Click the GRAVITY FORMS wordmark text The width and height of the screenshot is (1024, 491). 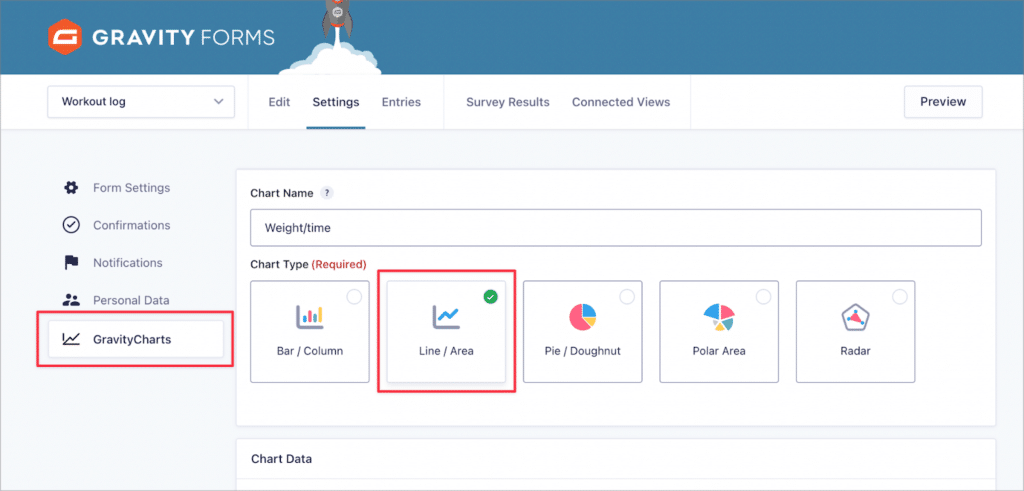tap(184, 37)
